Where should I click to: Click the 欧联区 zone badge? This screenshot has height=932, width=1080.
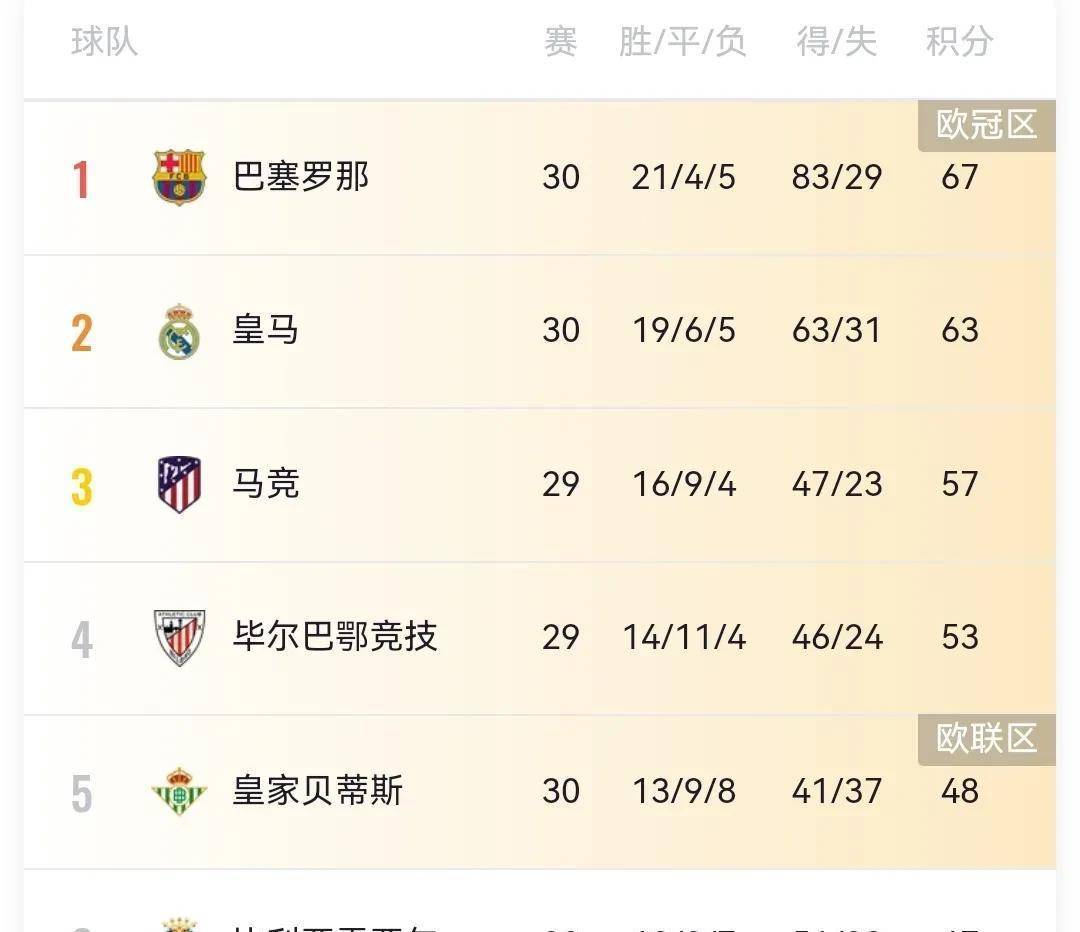tap(986, 739)
